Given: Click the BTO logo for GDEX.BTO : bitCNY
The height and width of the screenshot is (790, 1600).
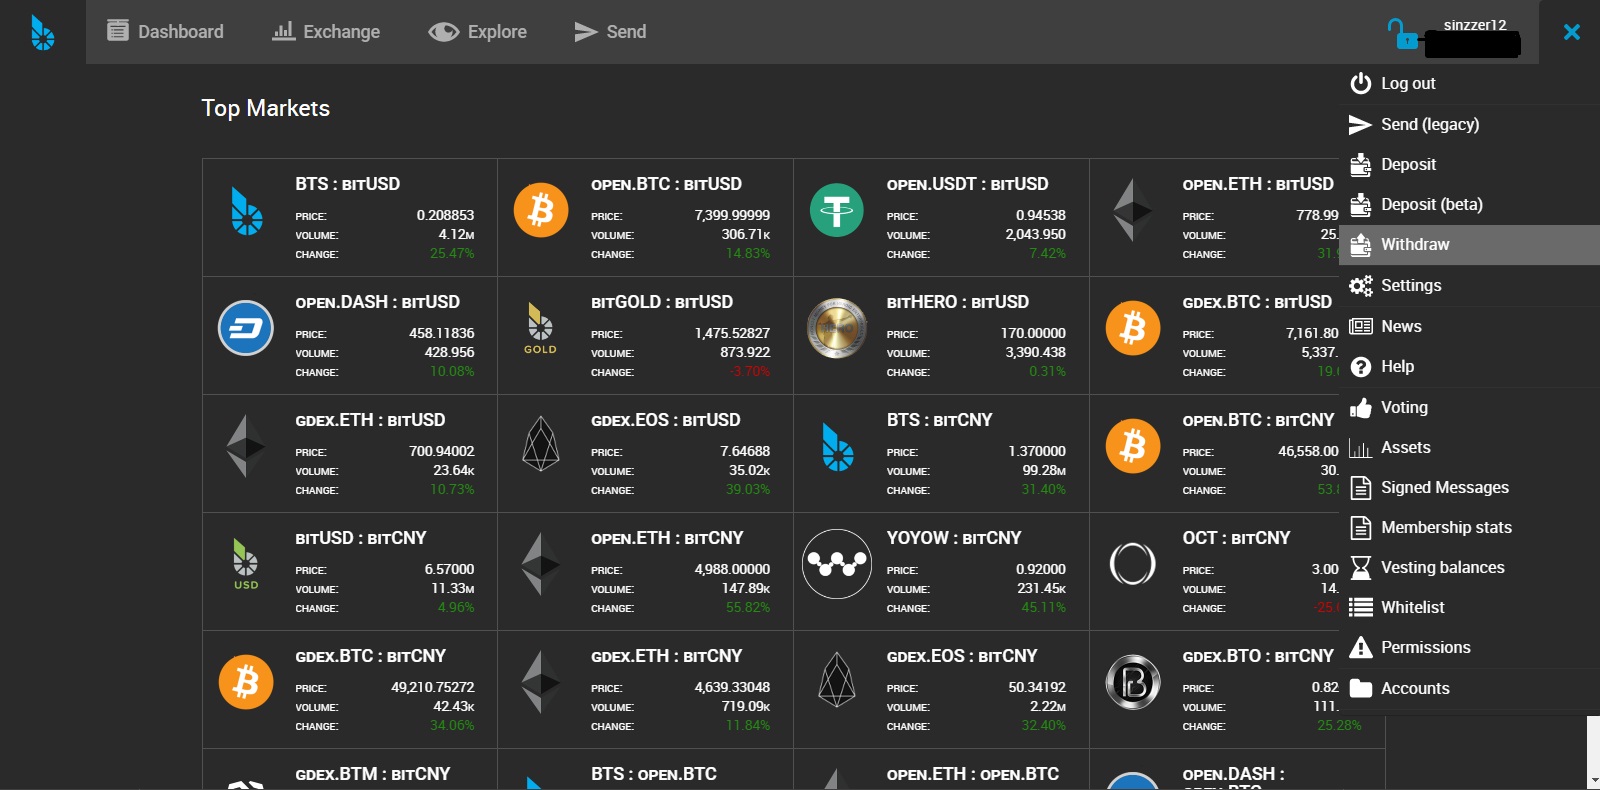Looking at the screenshot, I should pos(1133,682).
